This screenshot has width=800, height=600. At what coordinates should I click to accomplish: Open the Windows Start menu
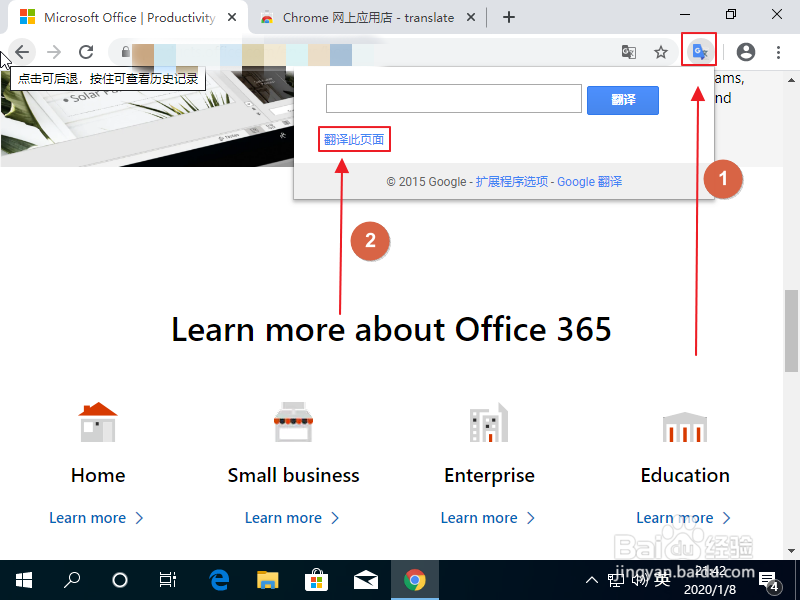23,580
